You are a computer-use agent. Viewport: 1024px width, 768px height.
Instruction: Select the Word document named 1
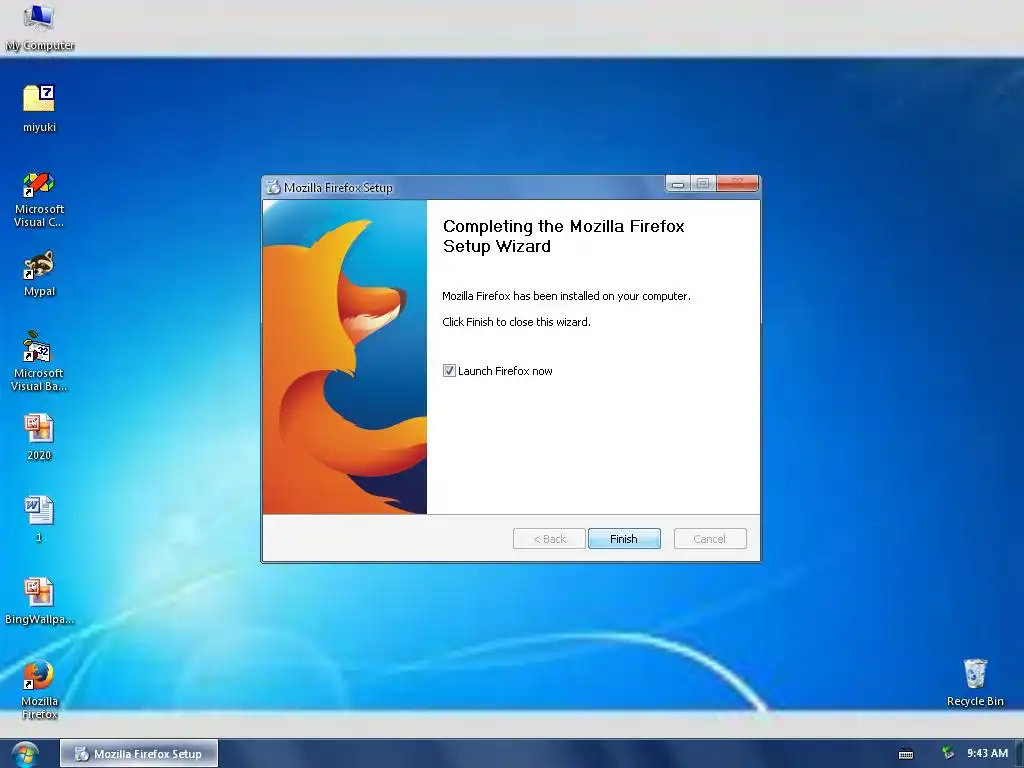(39, 519)
